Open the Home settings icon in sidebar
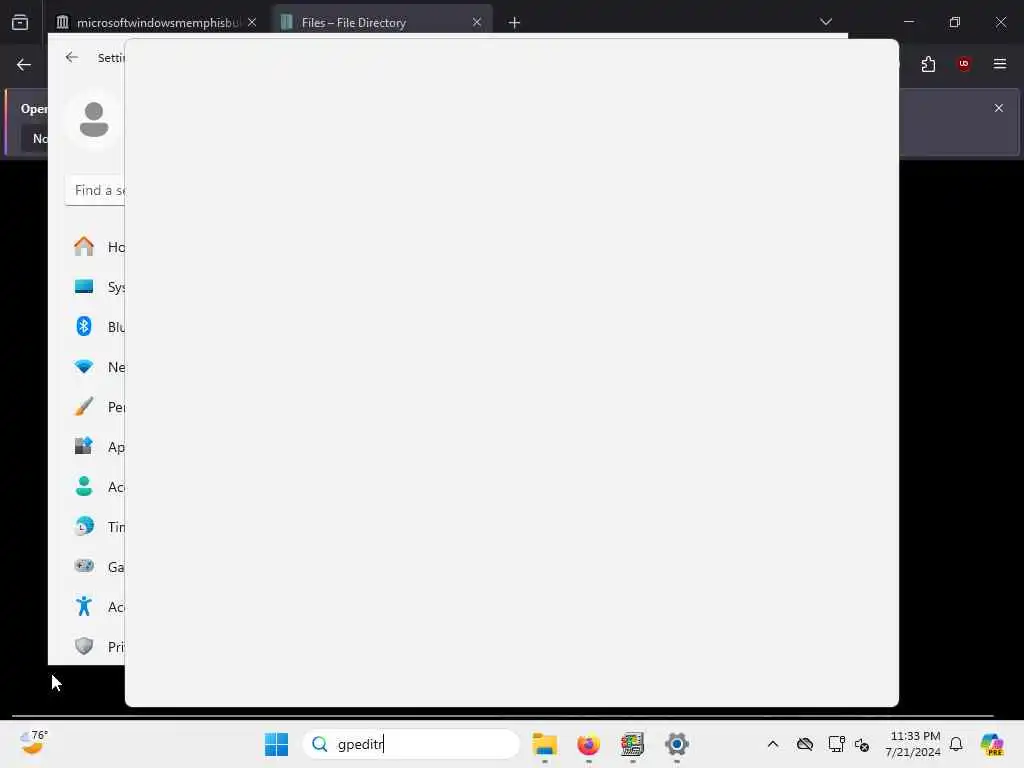Screen dimensions: 1024x768 tap(84, 246)
